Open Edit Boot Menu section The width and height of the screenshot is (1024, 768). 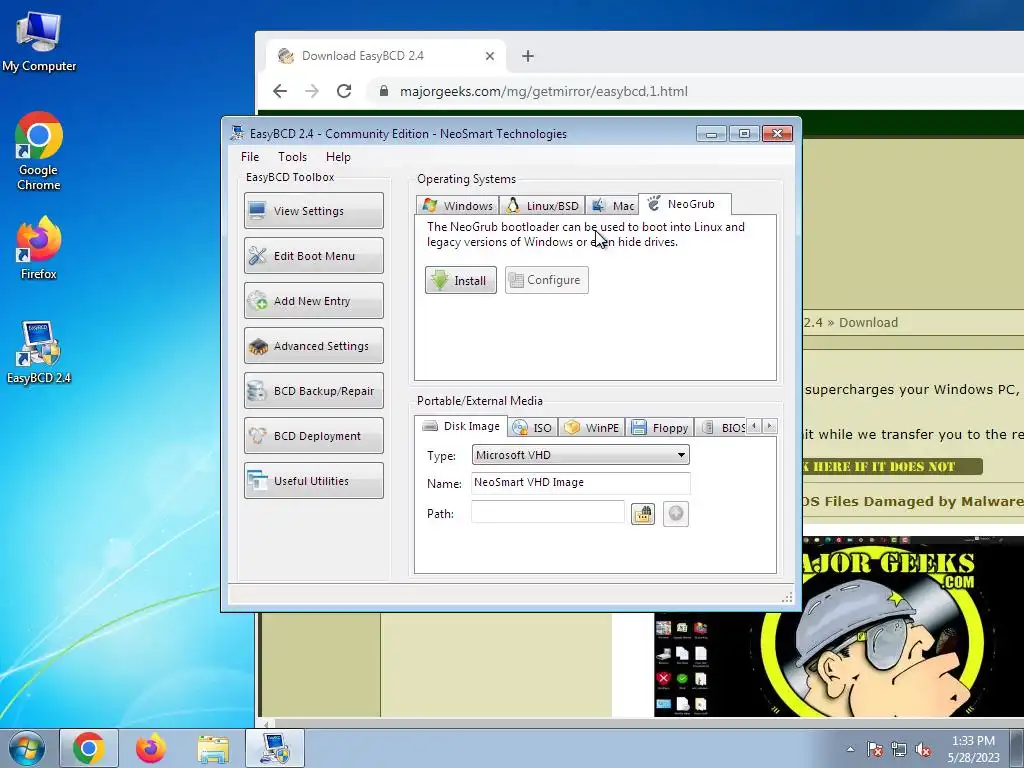[x=313, y=255]
